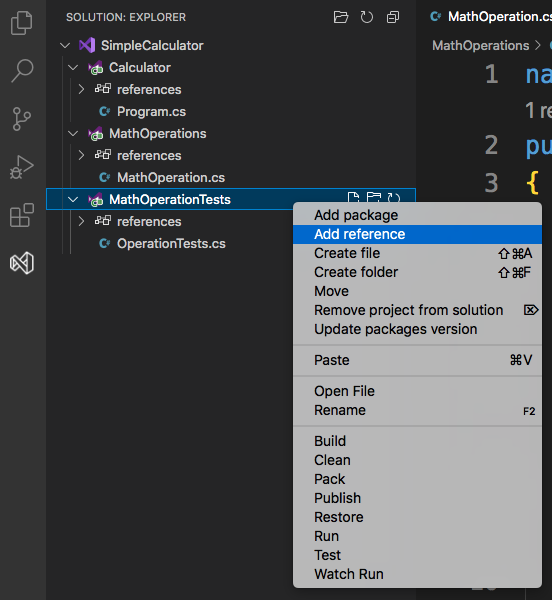Expand references under MathOperationTests
Screen dimensions: 552x600
point(81,221)
